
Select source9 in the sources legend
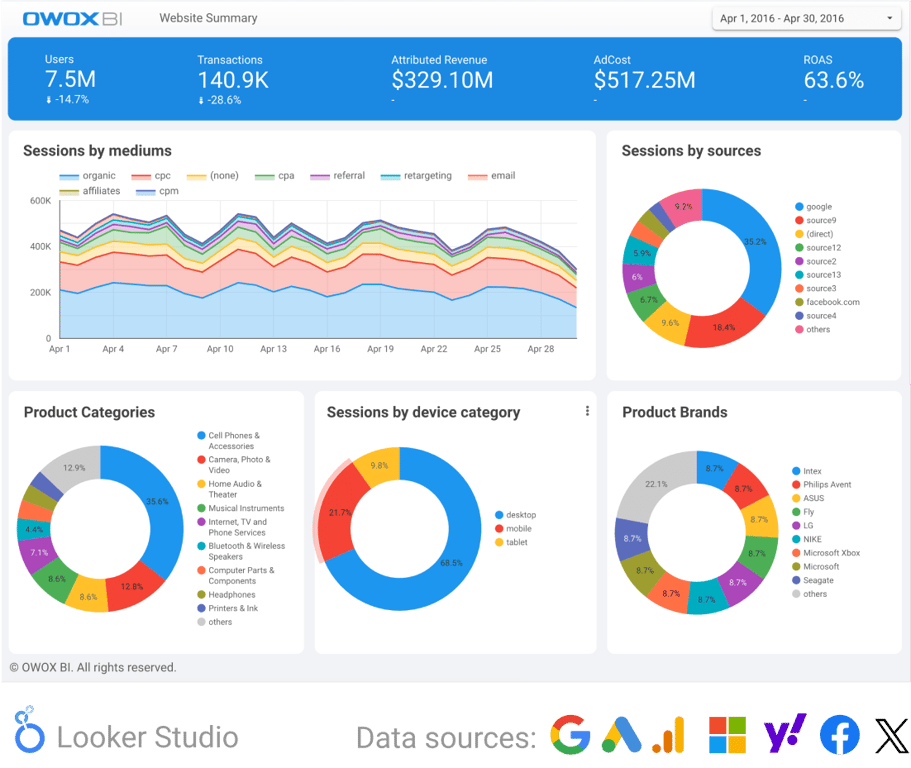tap(816, 220)
